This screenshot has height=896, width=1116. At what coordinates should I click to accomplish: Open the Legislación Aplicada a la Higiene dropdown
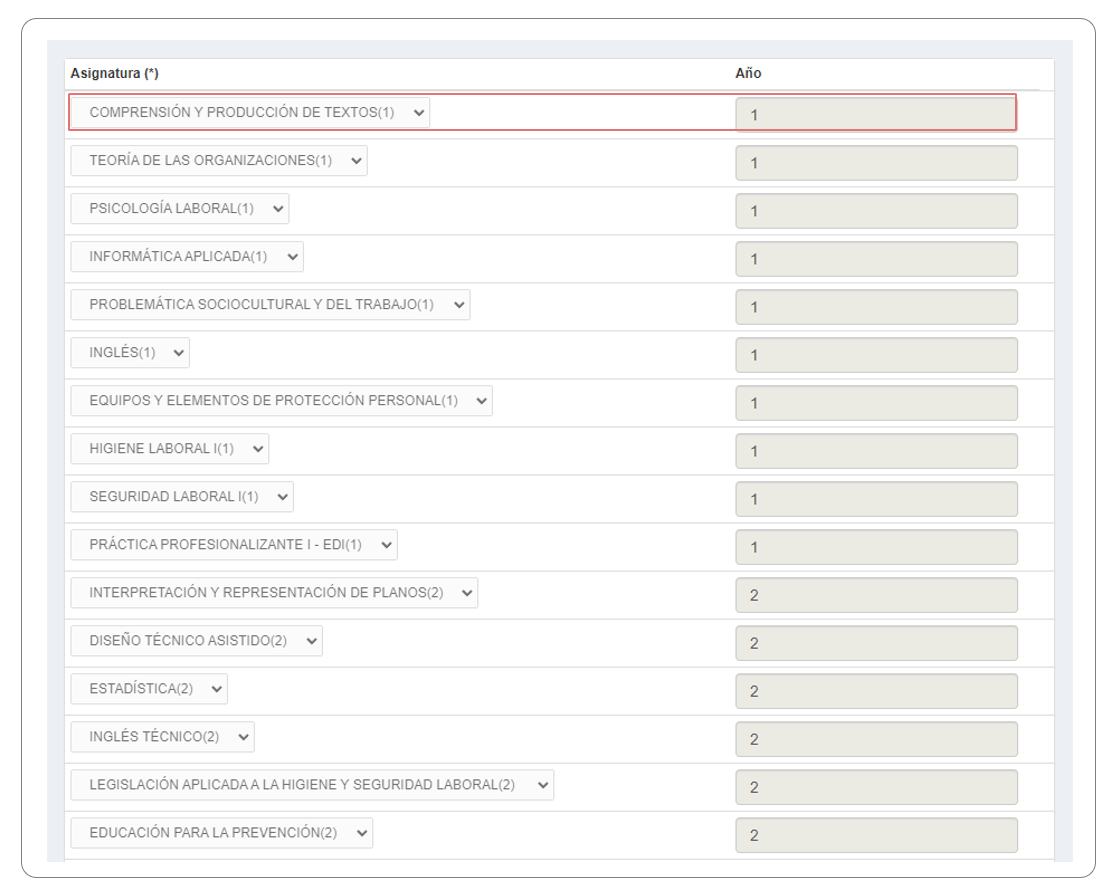[x=312, y=785]
